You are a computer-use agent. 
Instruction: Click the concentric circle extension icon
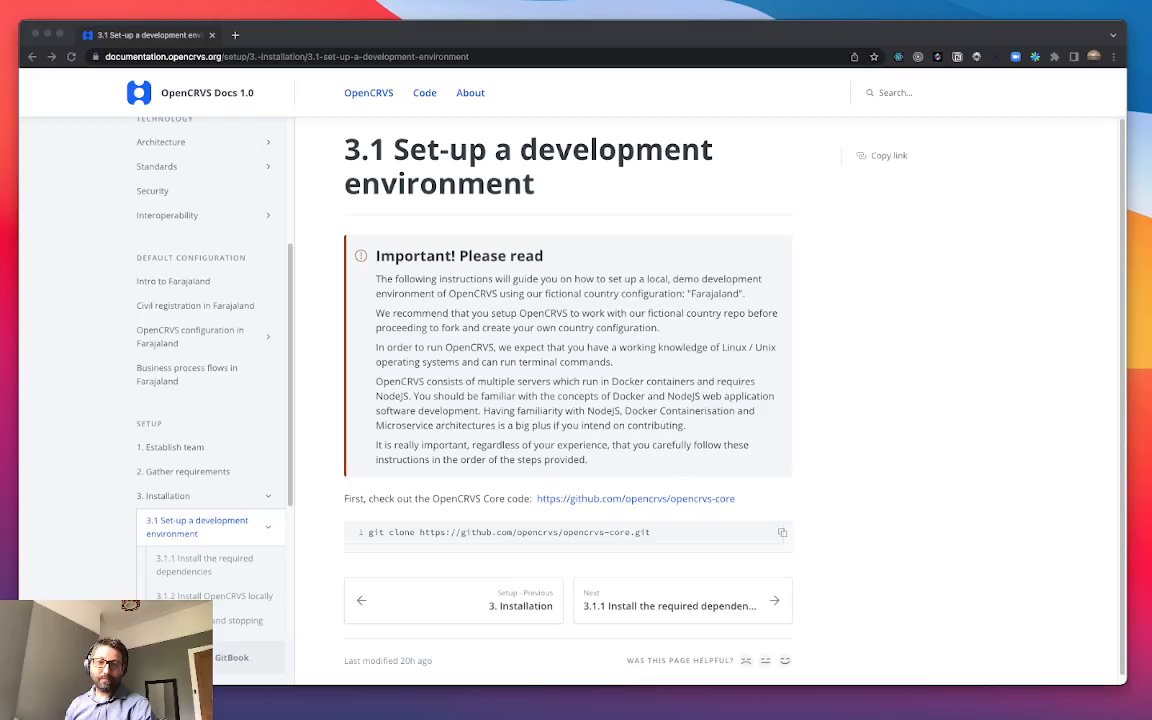point(918,57)
